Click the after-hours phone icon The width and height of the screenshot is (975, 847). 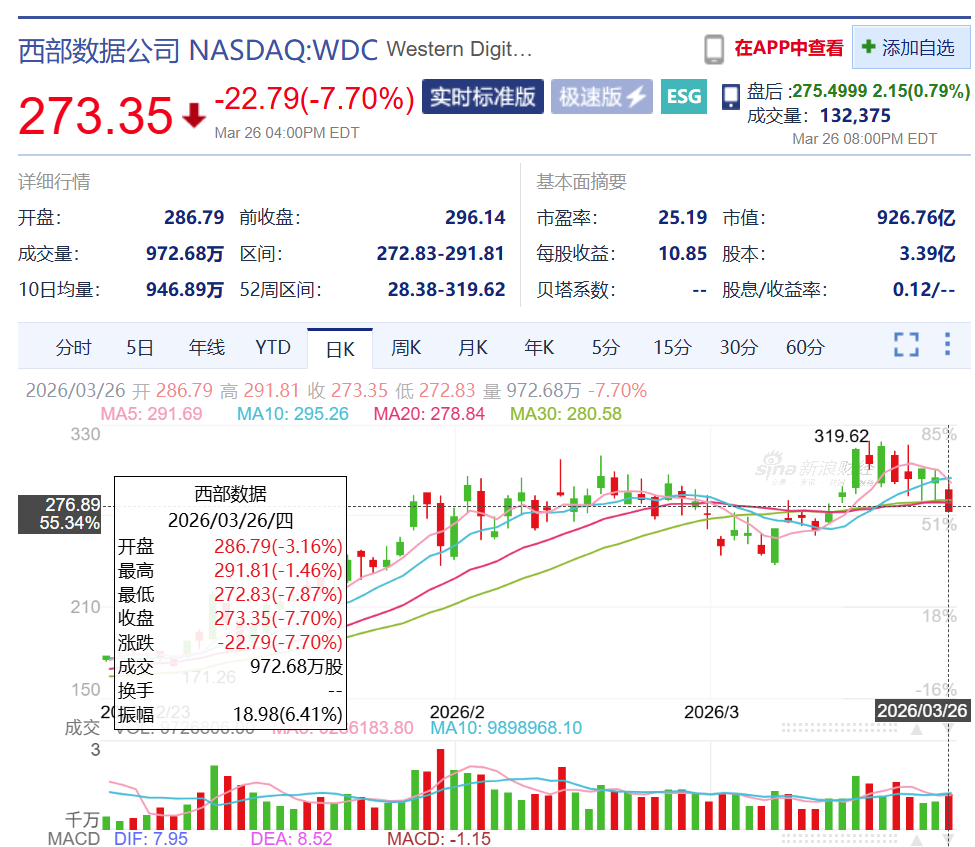pyautogui.click(x=730, y=98)
